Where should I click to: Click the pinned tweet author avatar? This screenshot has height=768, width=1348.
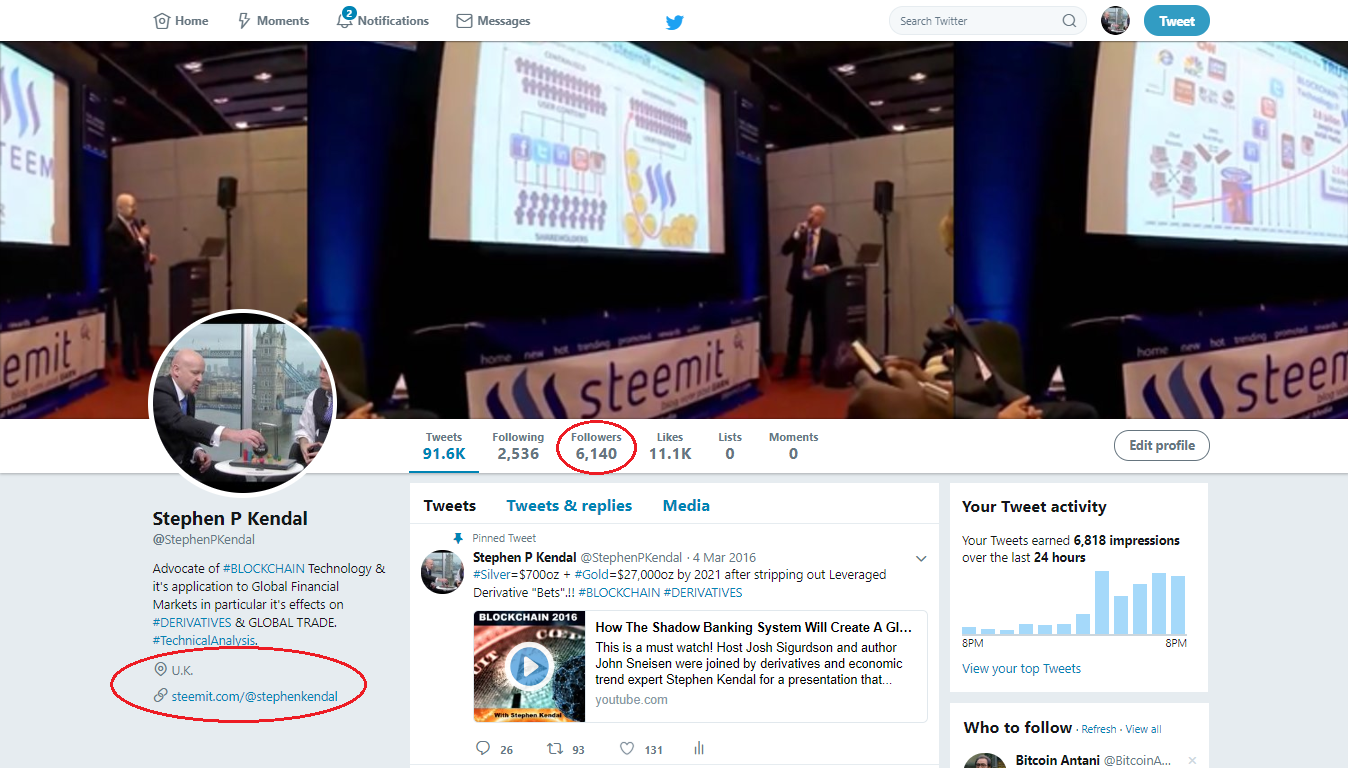tap(442, 571)
